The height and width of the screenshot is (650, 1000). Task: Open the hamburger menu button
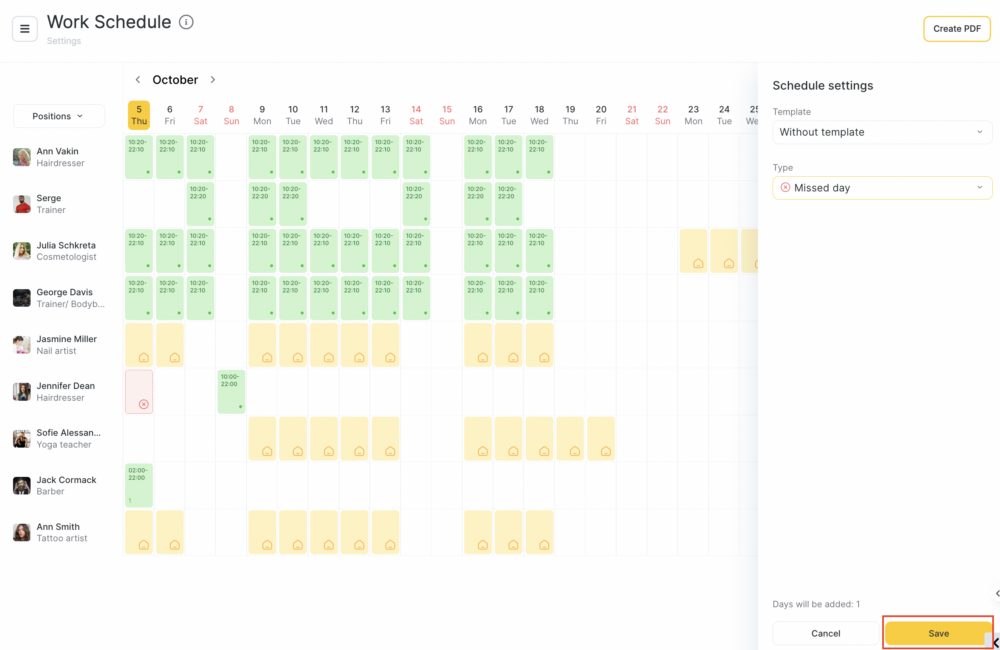[25, 29]
